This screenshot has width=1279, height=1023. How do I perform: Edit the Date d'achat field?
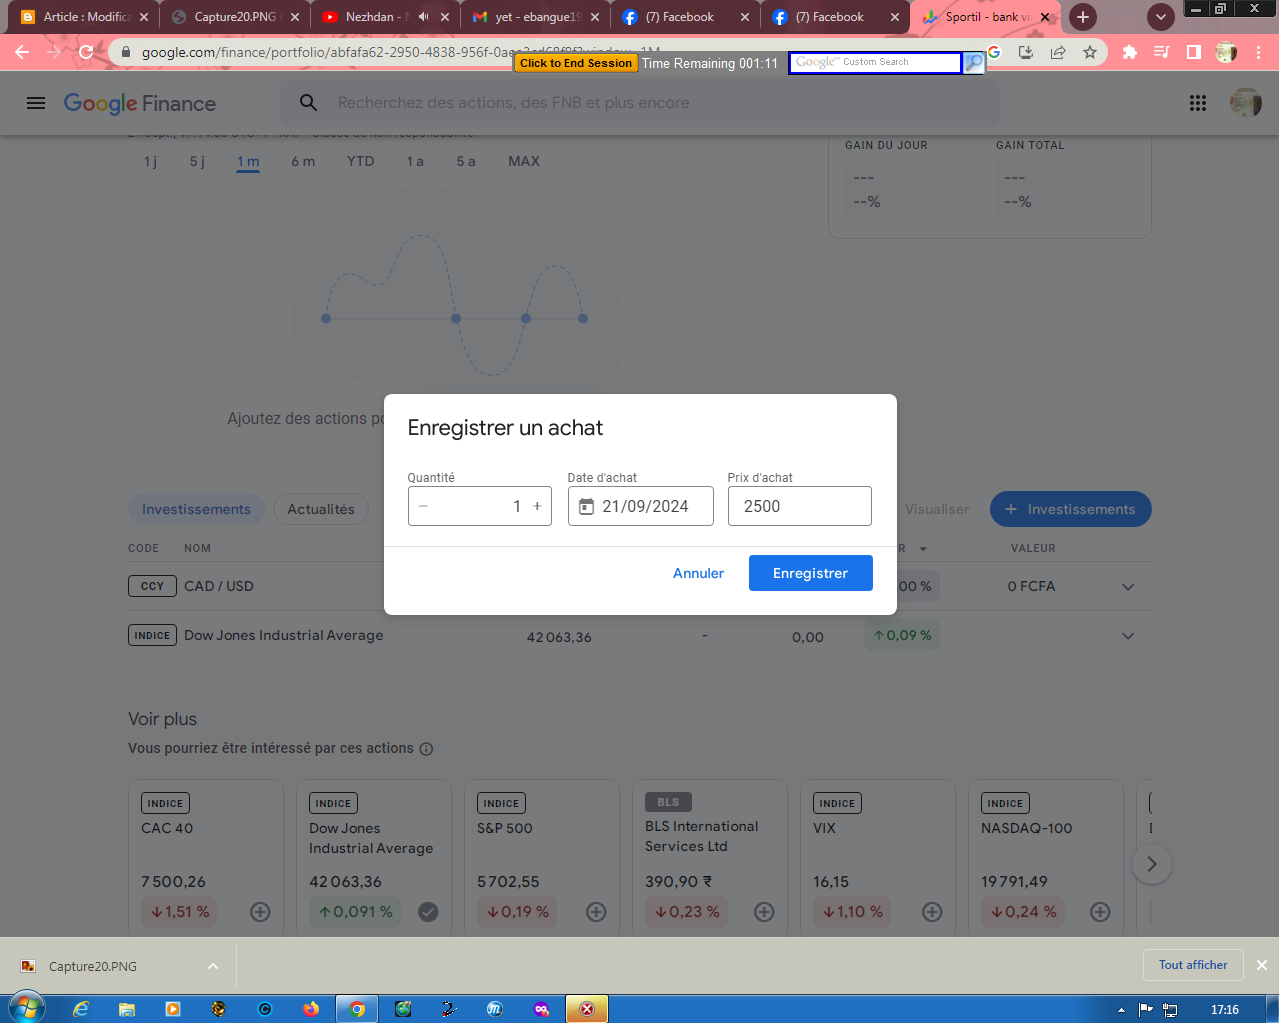pyautogui.click(x=641, y=506)
